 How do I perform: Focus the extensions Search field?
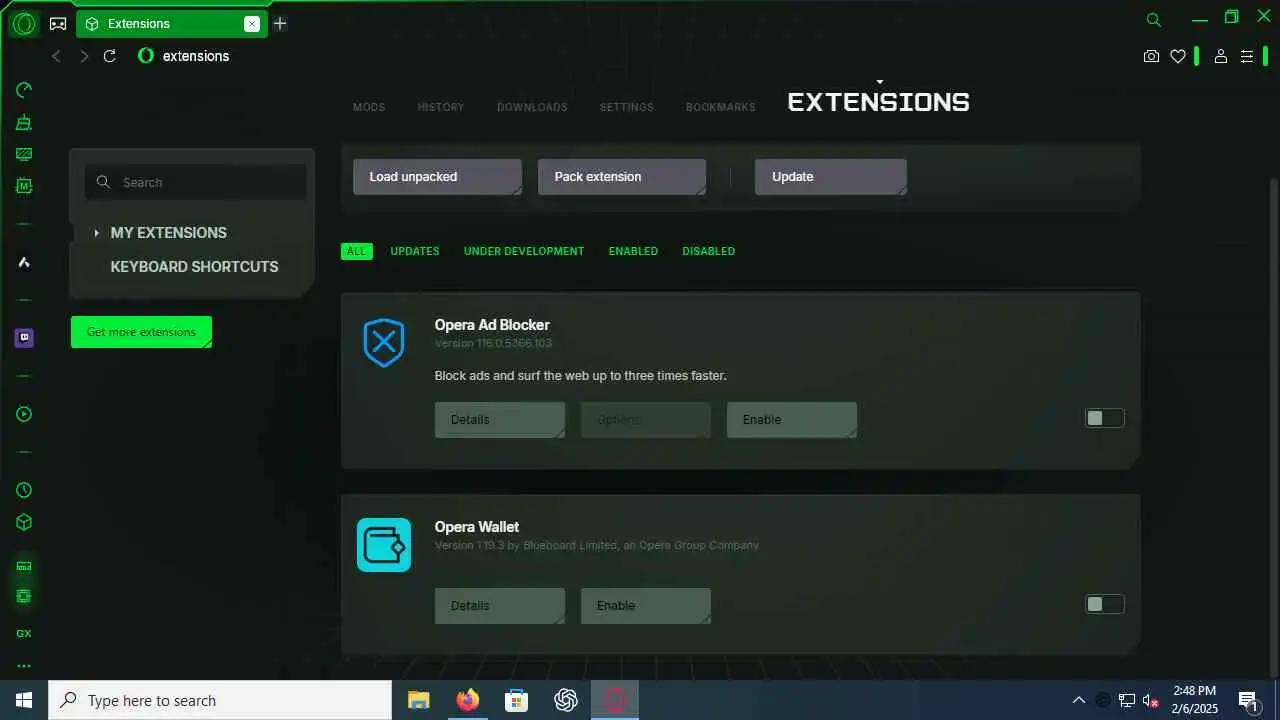click(196, 182)
